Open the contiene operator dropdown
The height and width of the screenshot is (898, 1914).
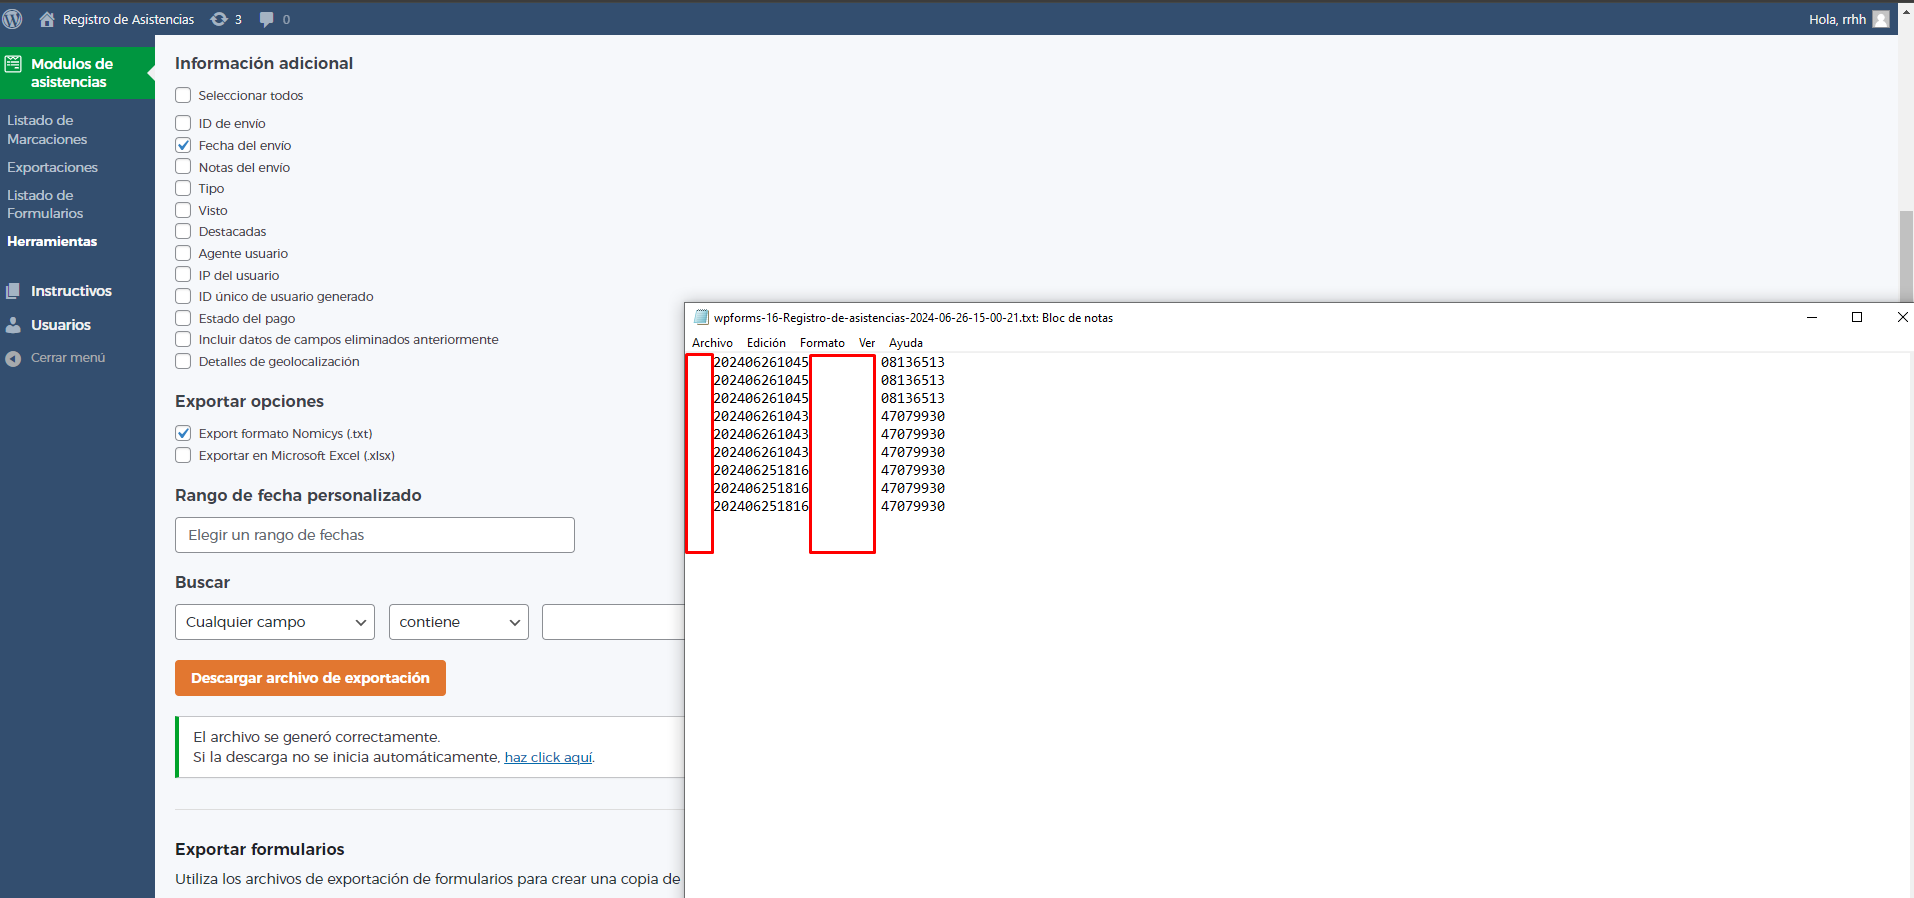(458, 622)
